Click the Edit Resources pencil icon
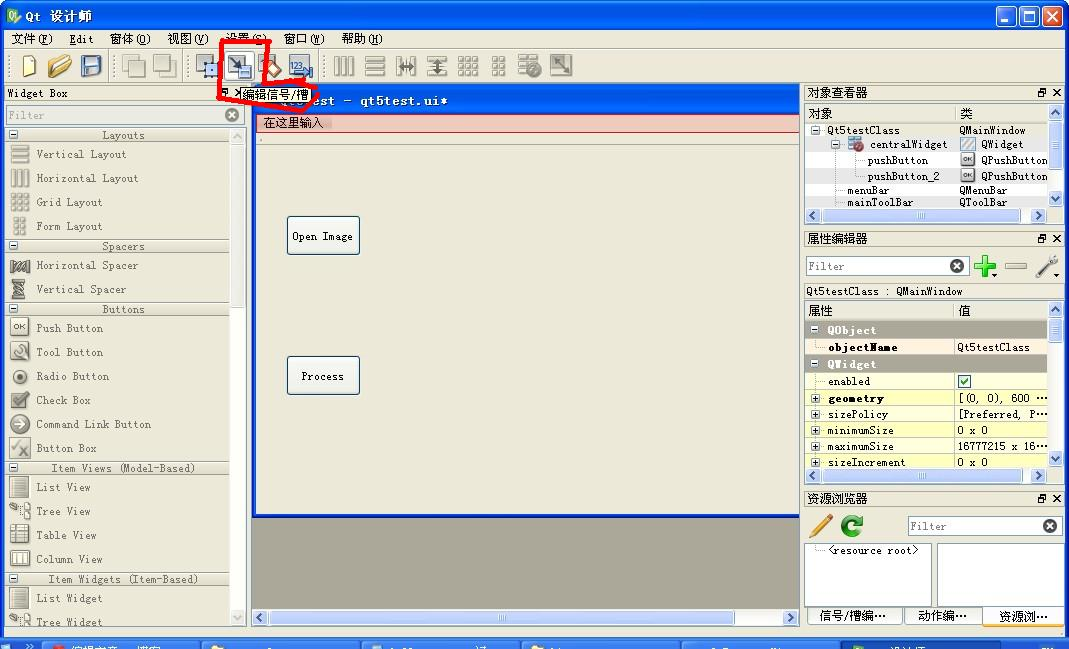Screen dimensions: 1069x649 pyautogui.click(x=820, y=525)
